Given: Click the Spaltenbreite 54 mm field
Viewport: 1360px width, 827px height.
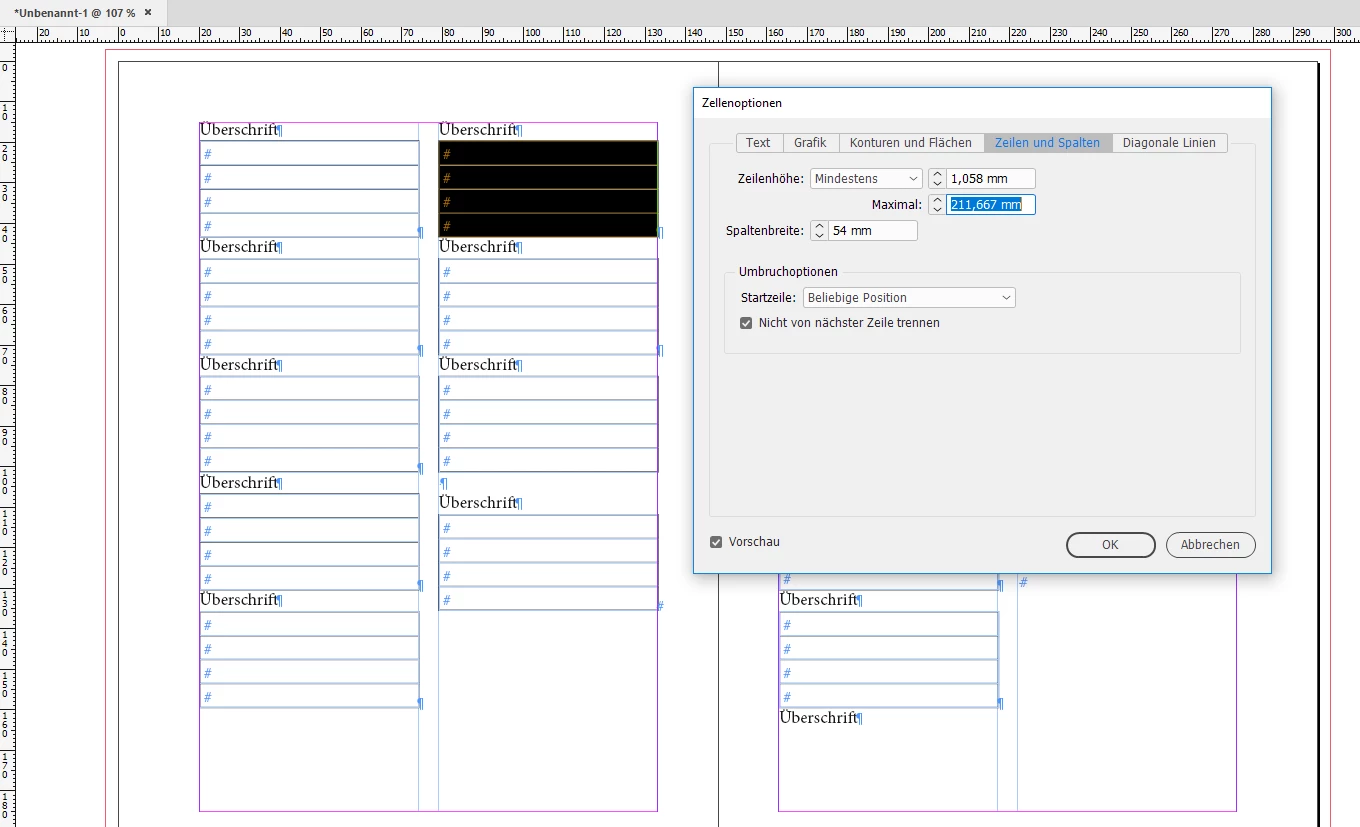Looking at the screenshot, I should (872, 231).
